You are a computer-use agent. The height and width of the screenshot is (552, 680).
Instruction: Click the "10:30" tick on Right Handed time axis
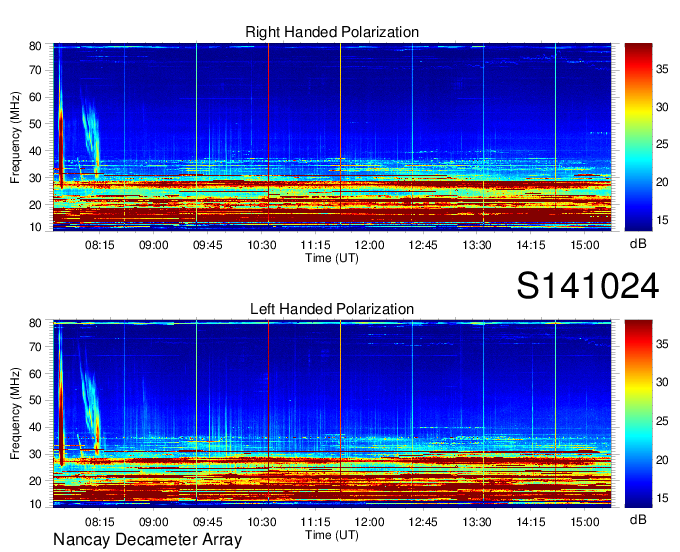coord(262,245)
